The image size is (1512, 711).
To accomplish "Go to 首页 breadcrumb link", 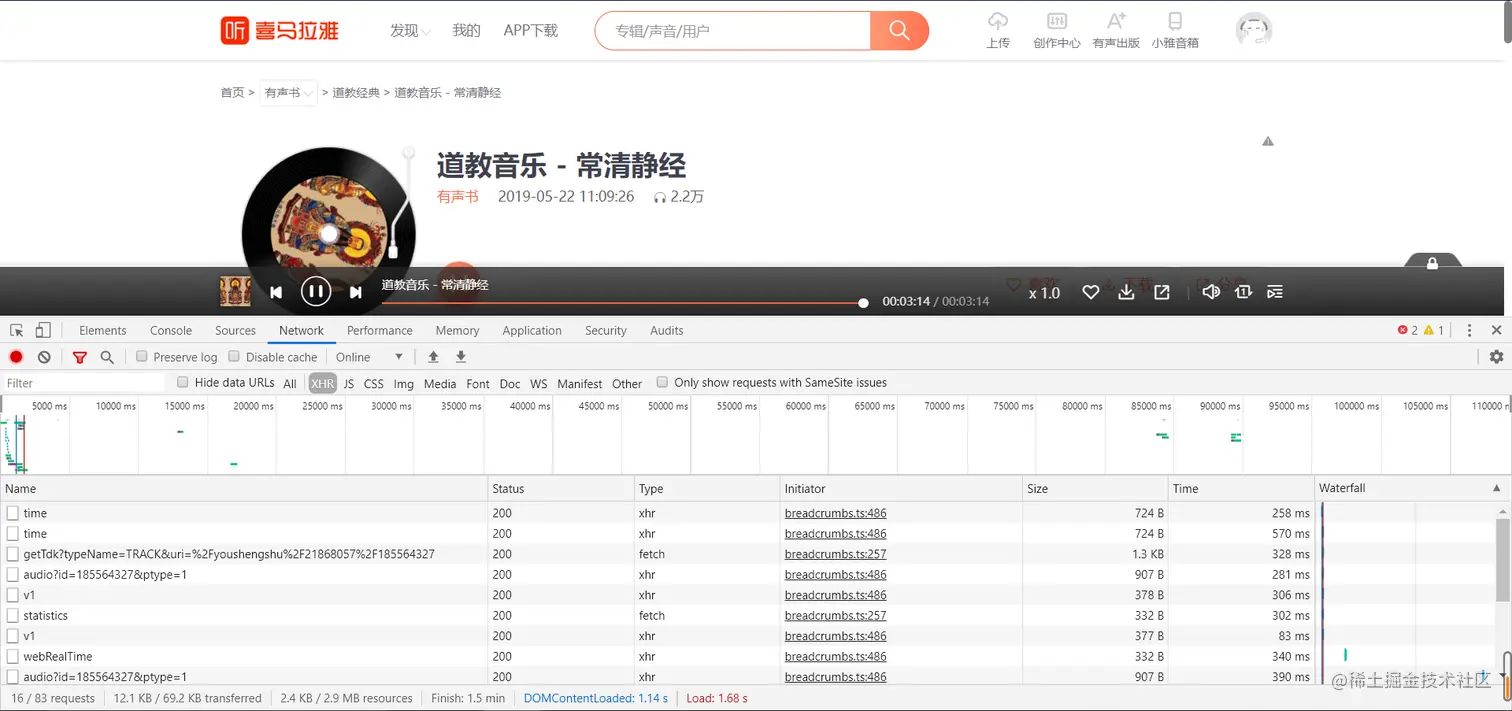I will (232, 93).
